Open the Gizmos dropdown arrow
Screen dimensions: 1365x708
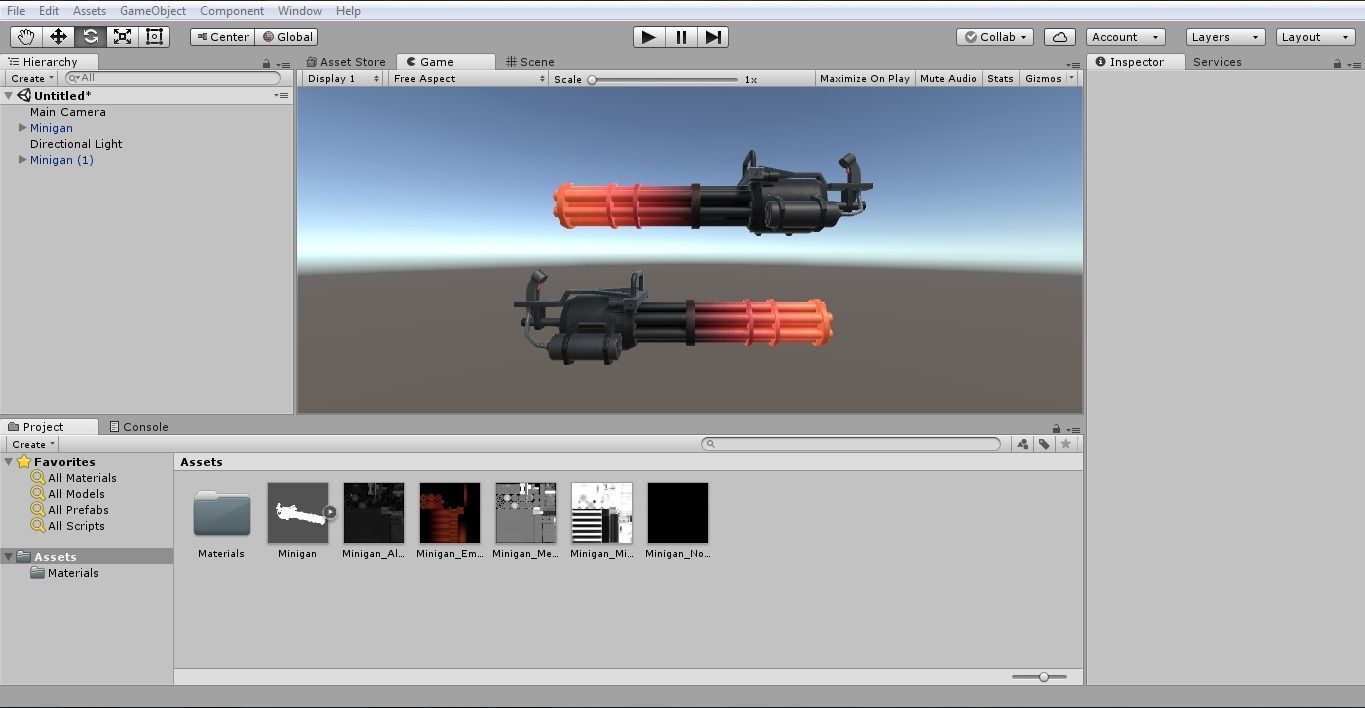click(x=1071, y=78)
